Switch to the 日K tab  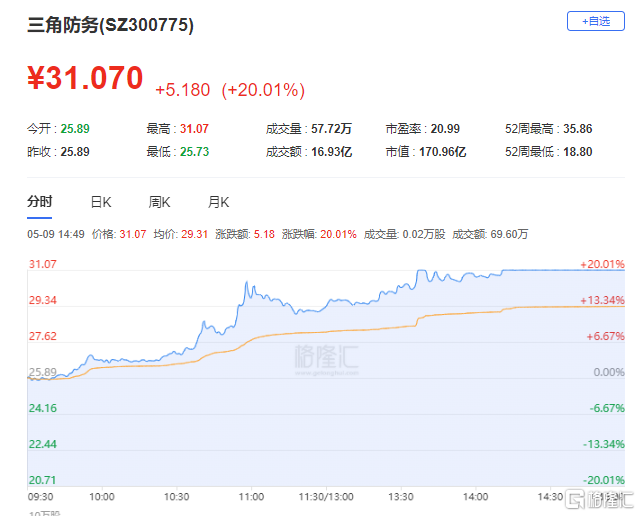(101, 202)
